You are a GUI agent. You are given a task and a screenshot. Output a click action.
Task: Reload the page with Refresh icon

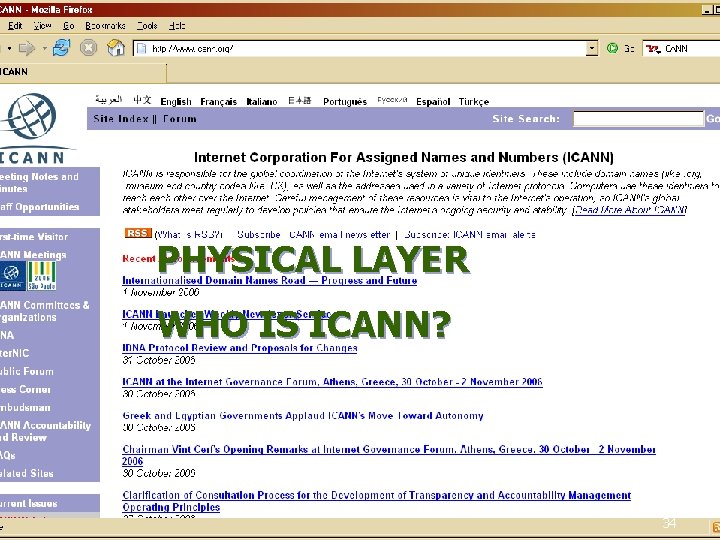coord(61,48)
